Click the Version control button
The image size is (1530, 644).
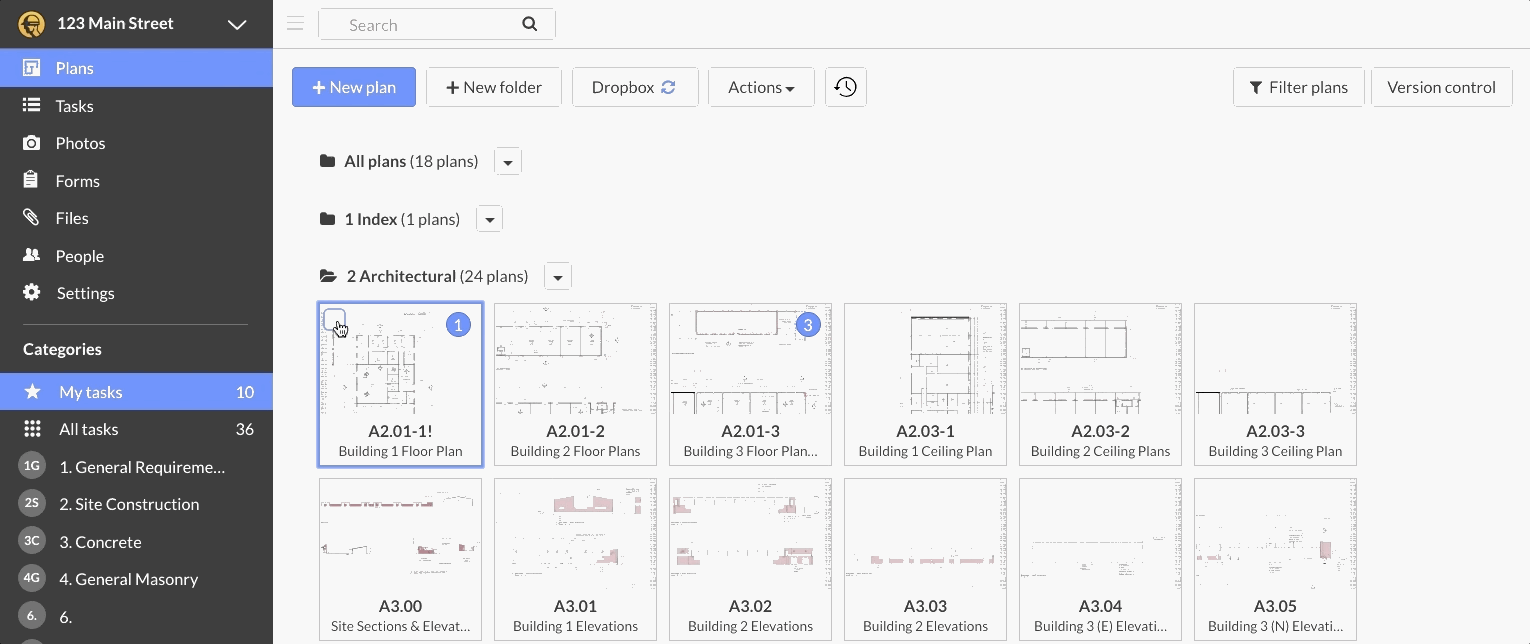1441,87
